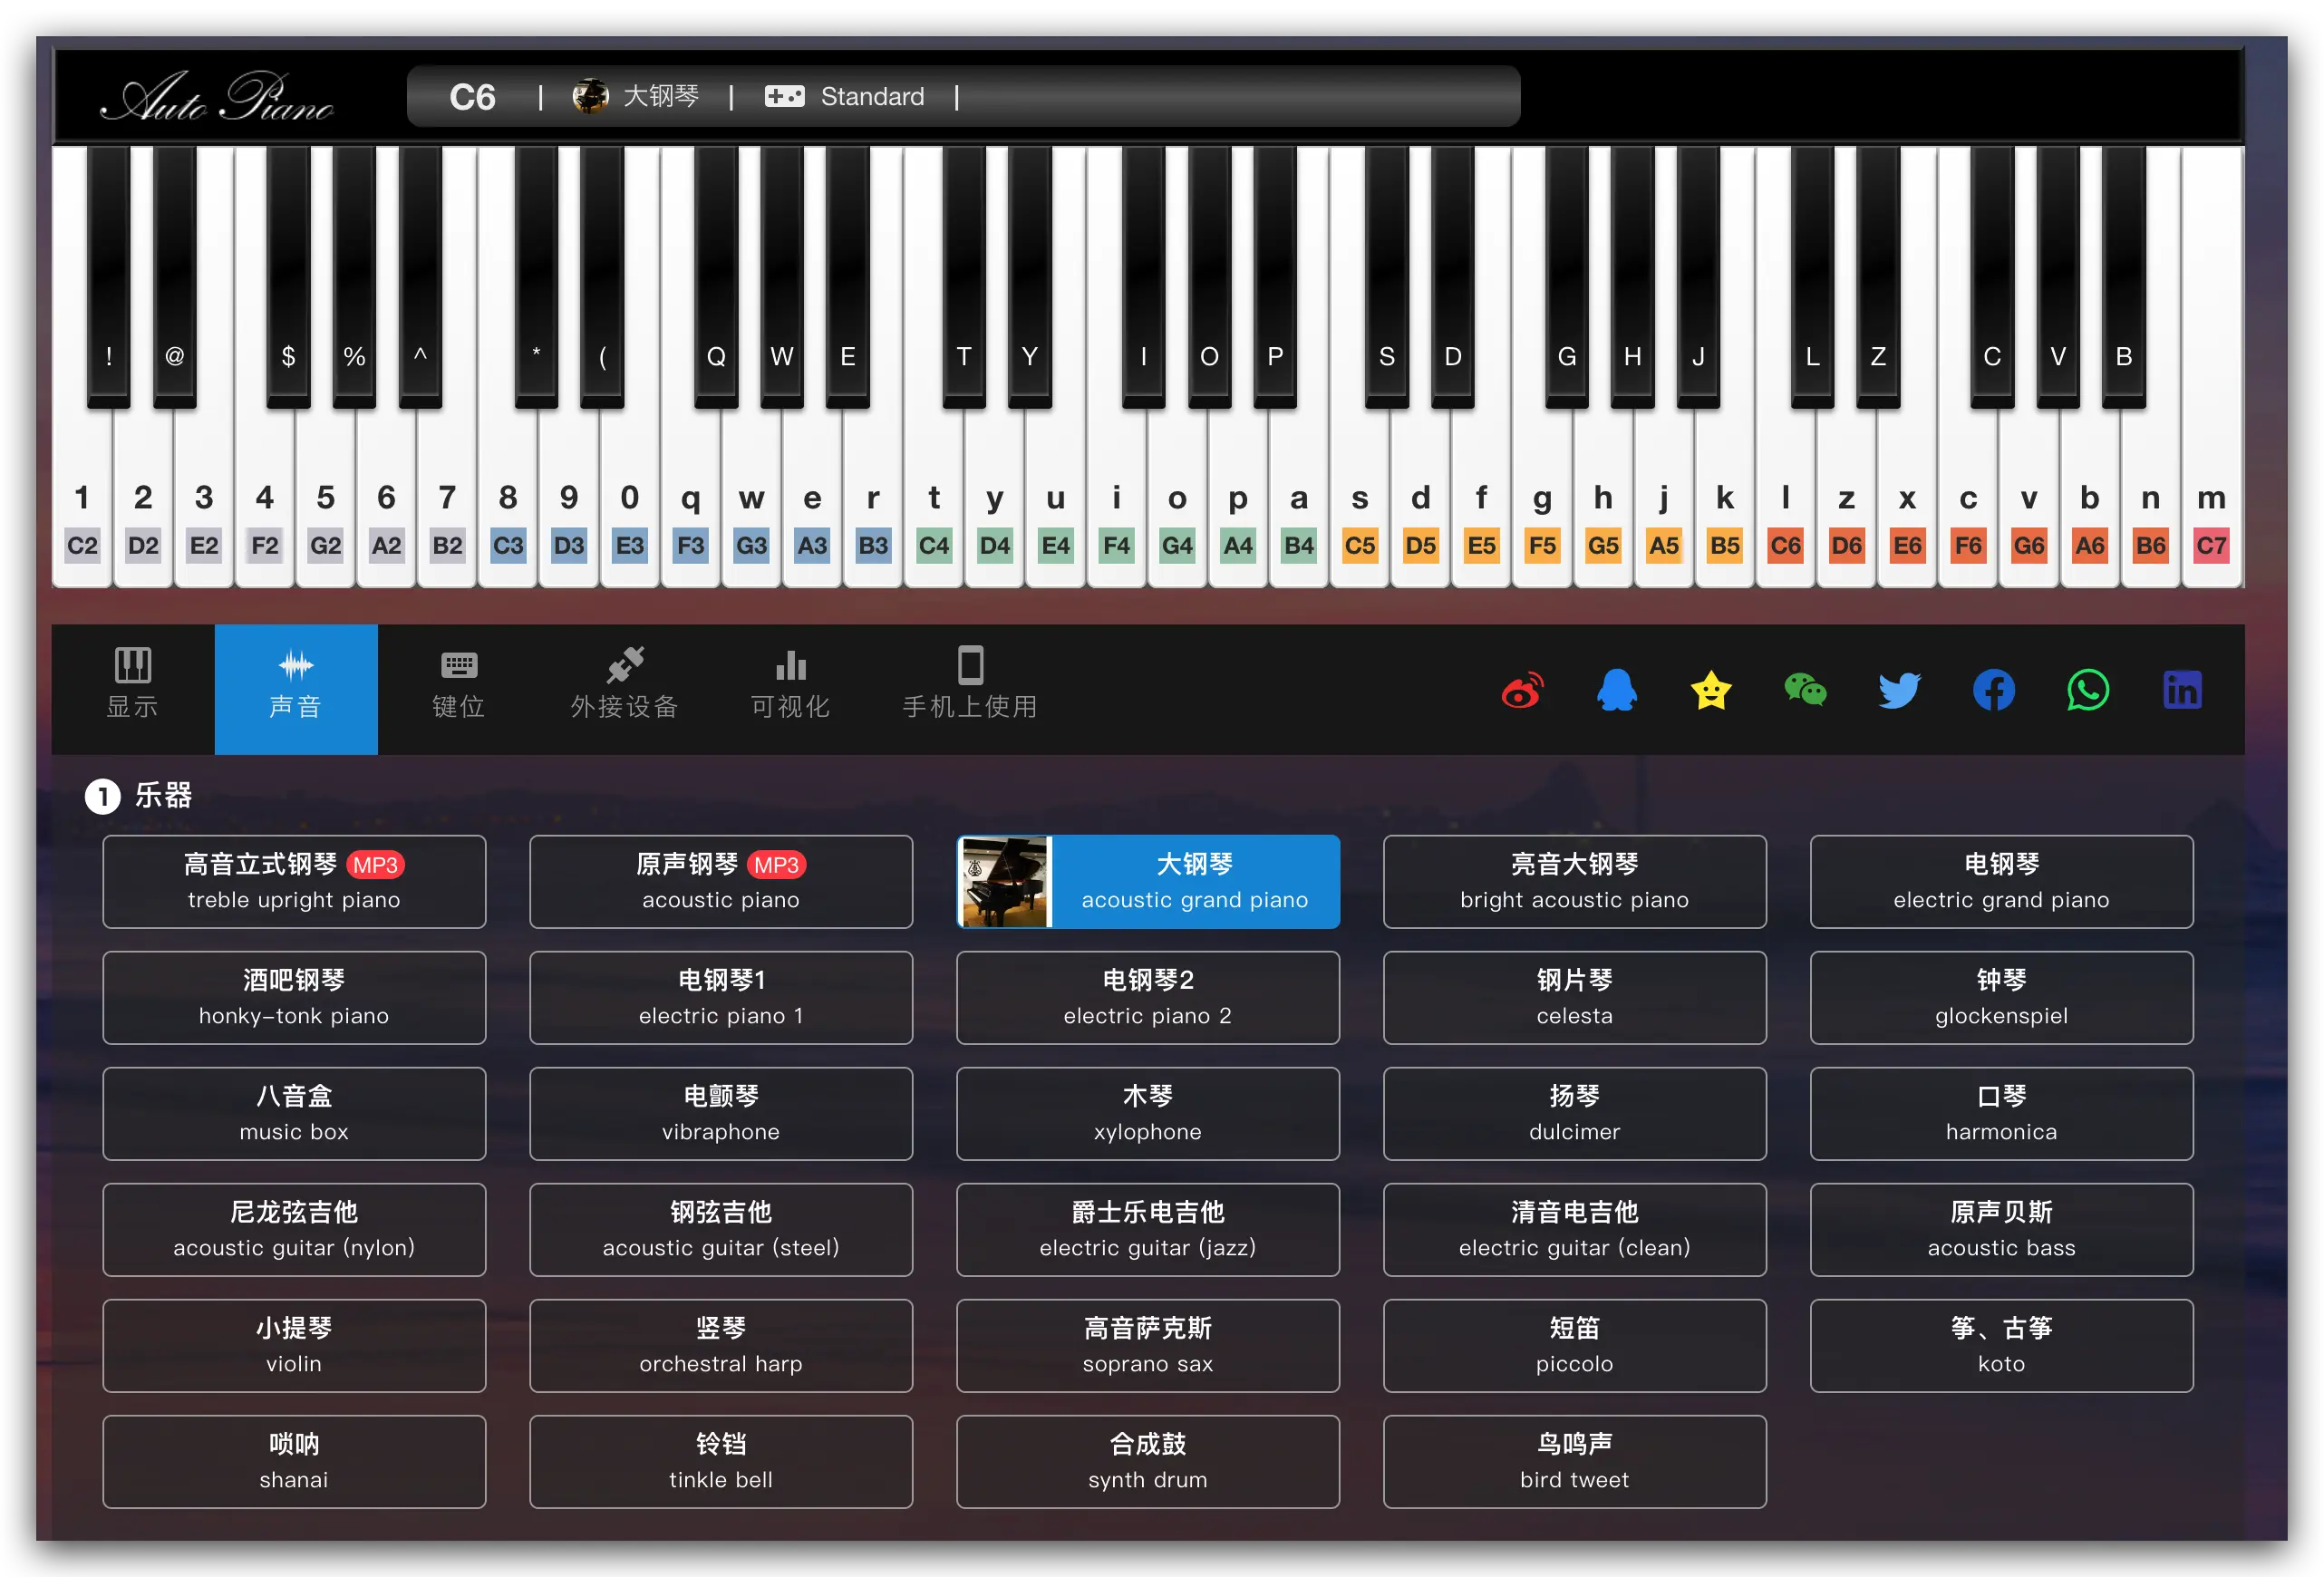Click the piano avatar in header bar
Screen dimensions: 2324x1577
[x=590, y=96]
